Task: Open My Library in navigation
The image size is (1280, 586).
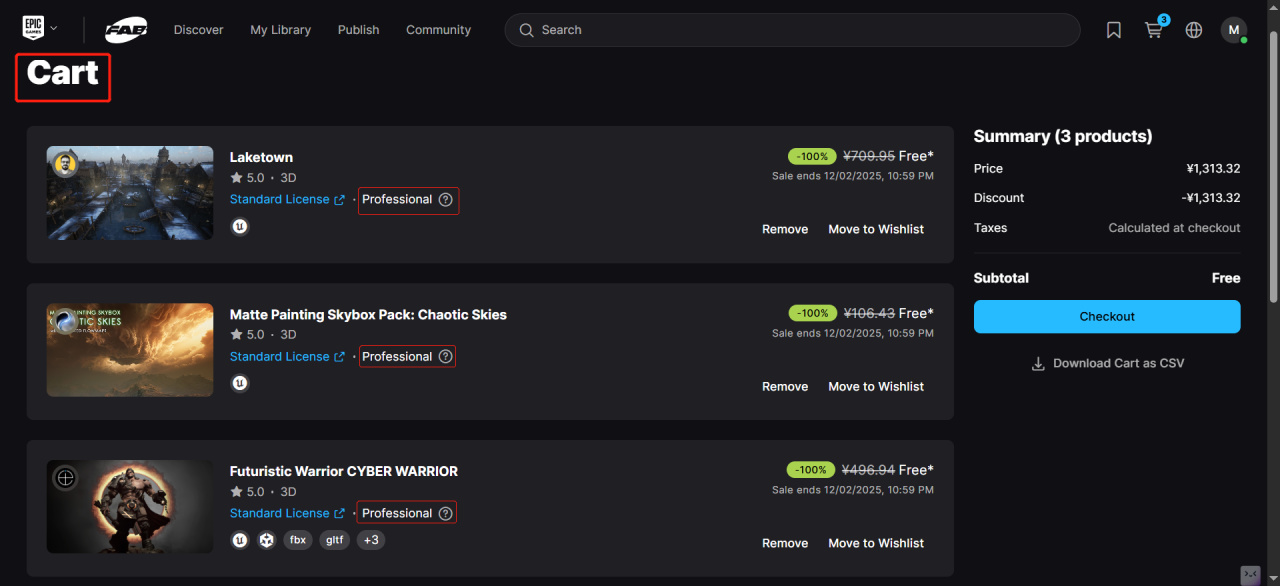Action: (280, 30)
